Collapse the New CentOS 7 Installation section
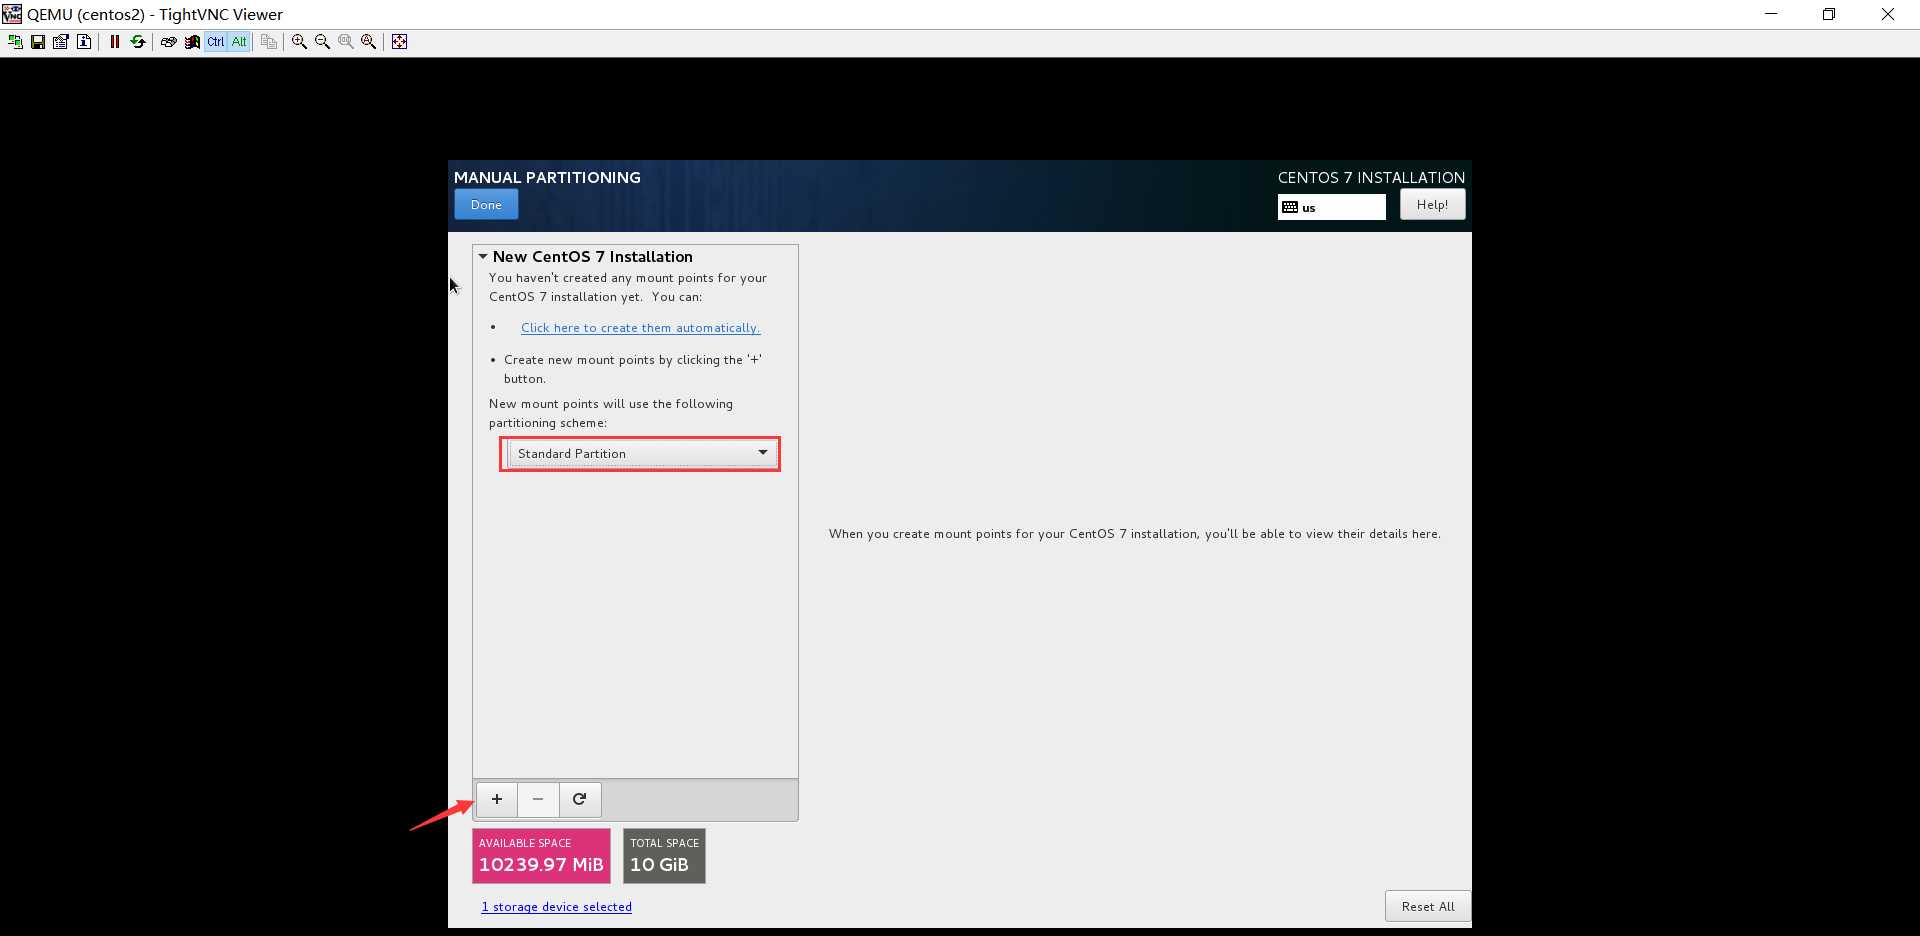Image resolution: width=1920 pixels, height=936 pixels. (x=483, y=257)
